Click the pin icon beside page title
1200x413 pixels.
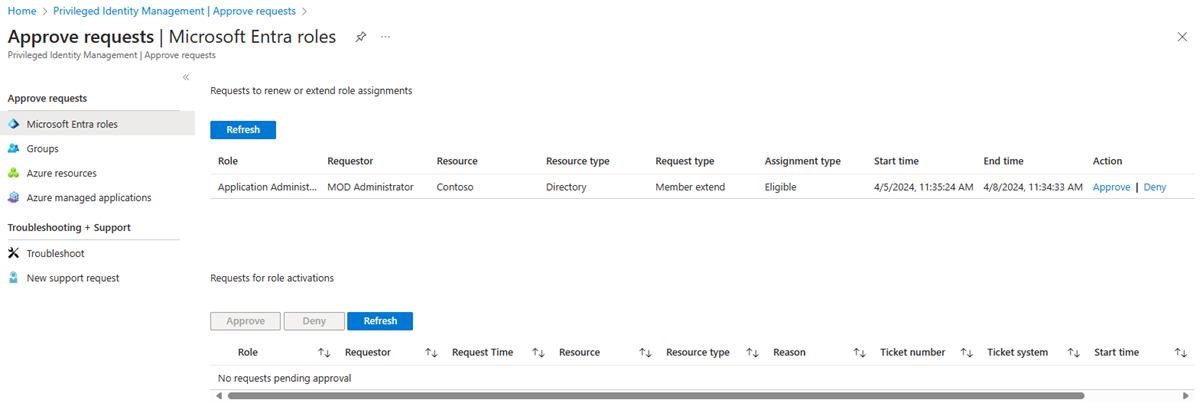coord(360,37)
